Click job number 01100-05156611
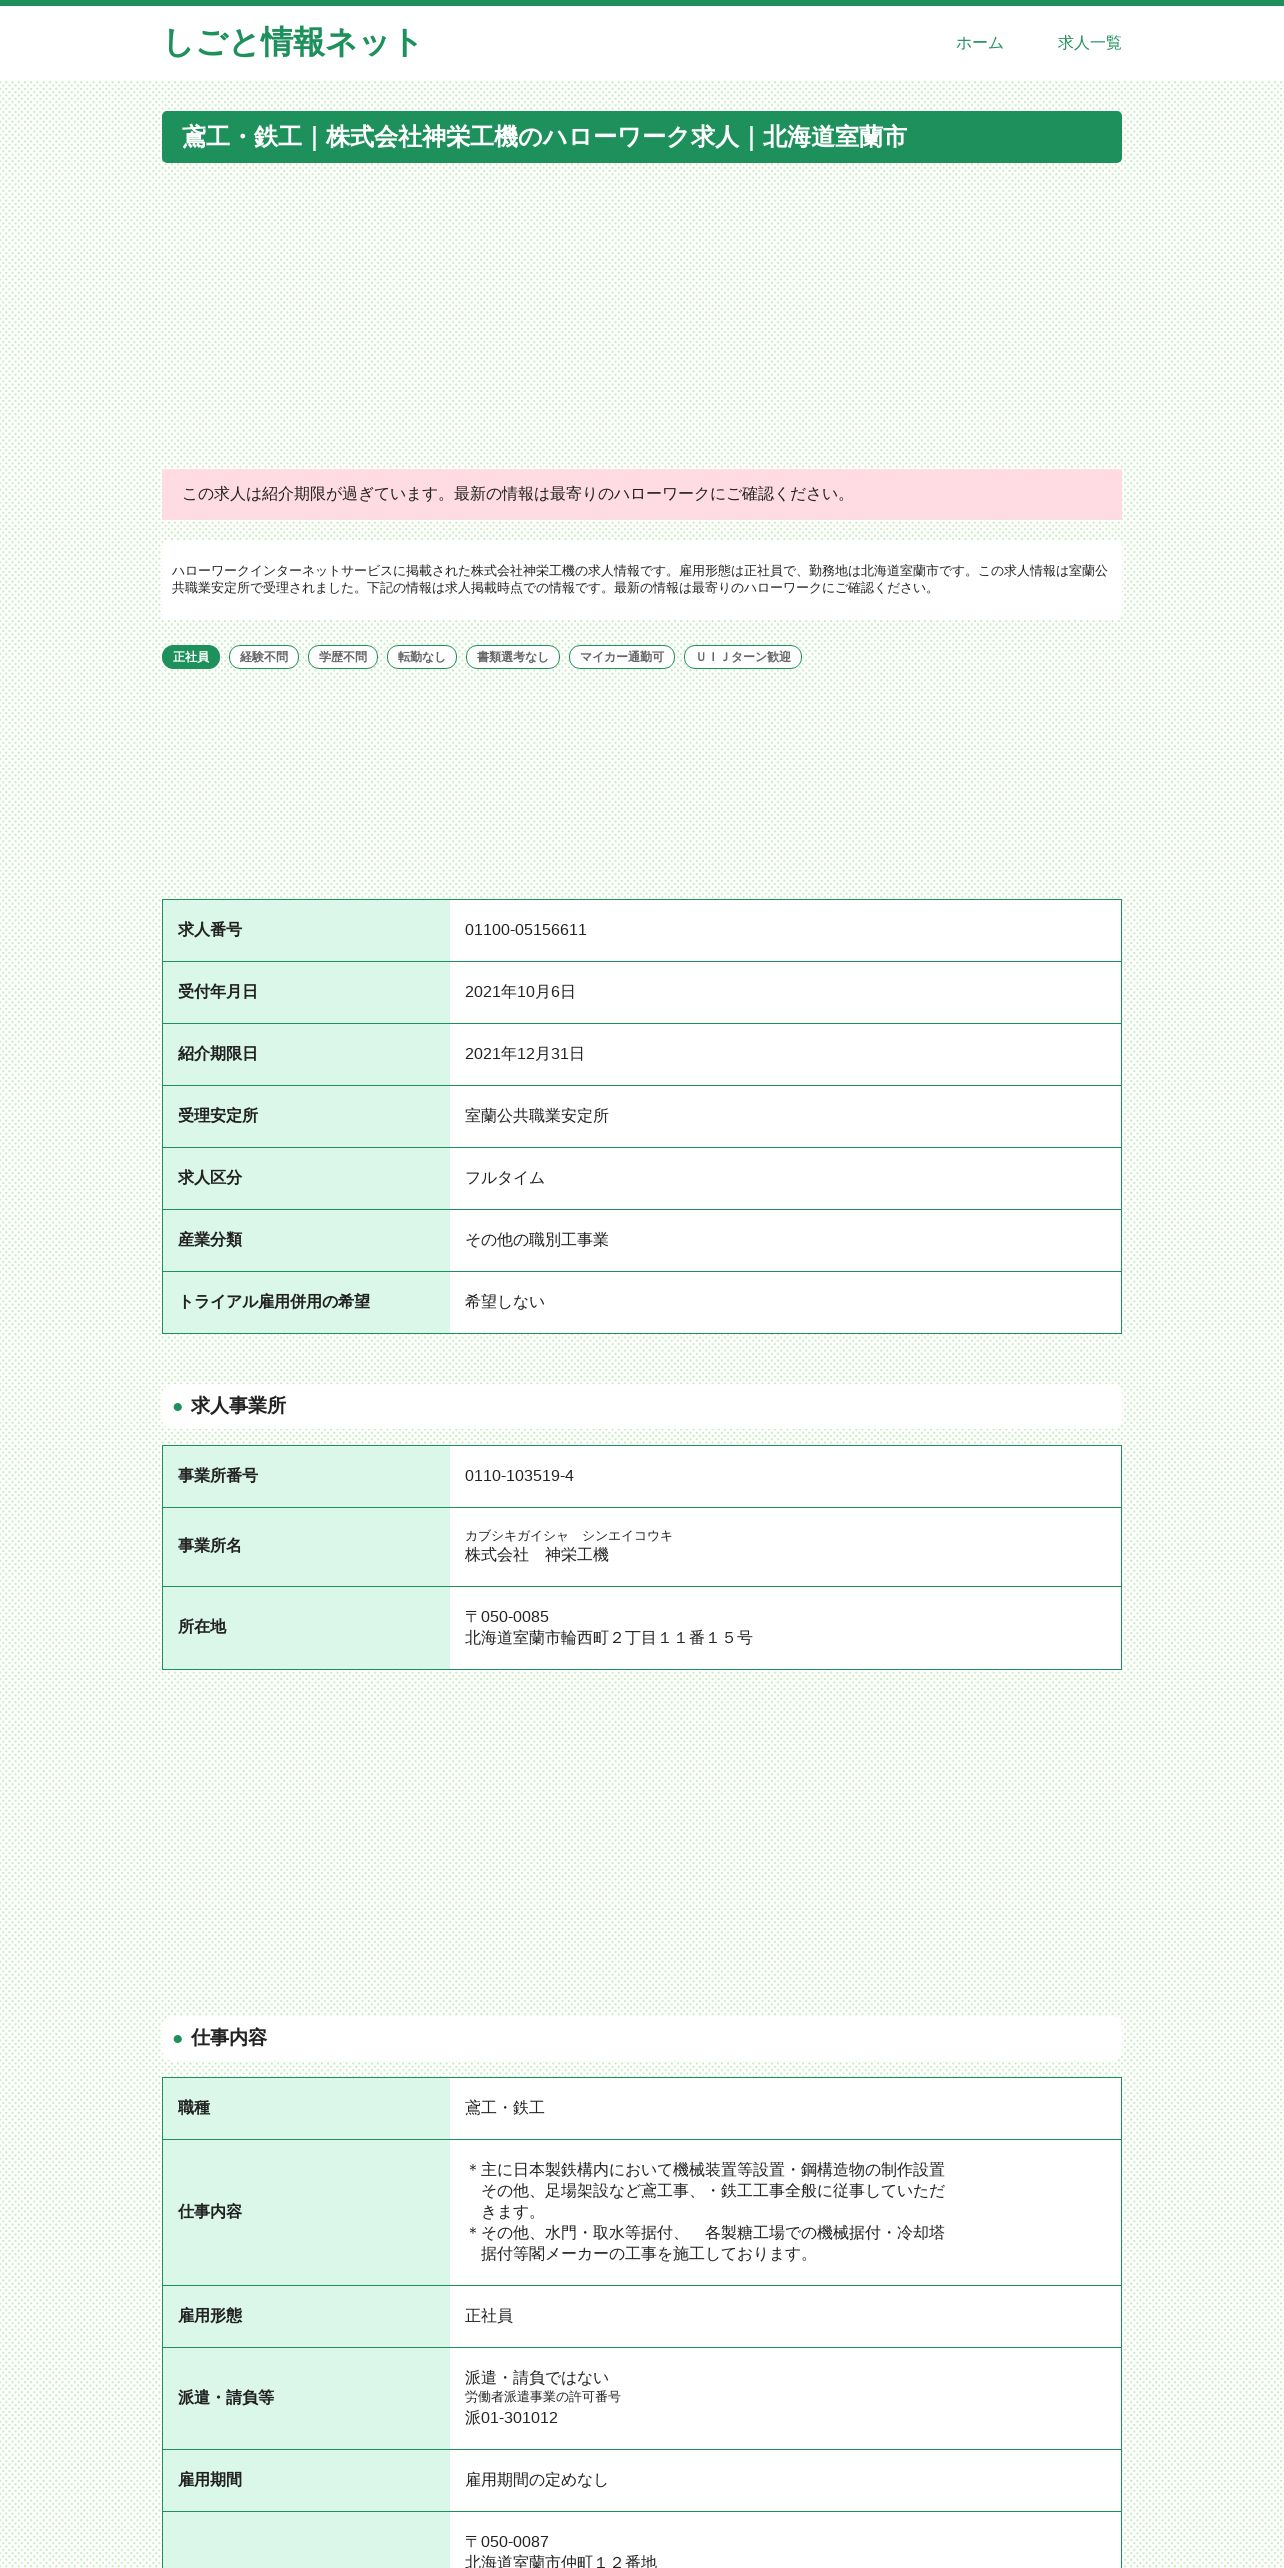Viewport: 1284px width, 2568px height. point(526,930)
